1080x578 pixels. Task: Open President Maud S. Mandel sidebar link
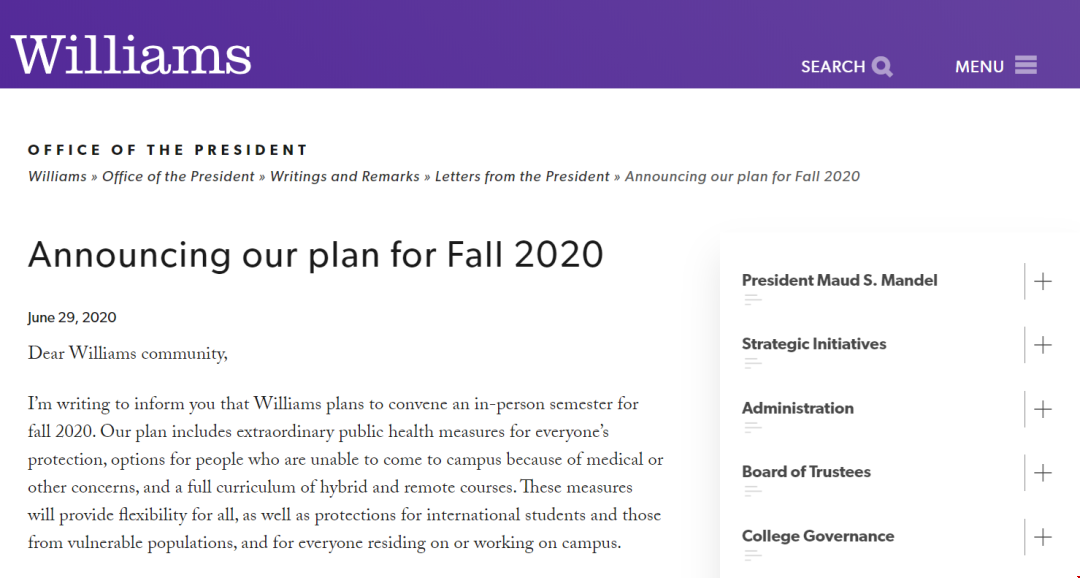point(840,280)
